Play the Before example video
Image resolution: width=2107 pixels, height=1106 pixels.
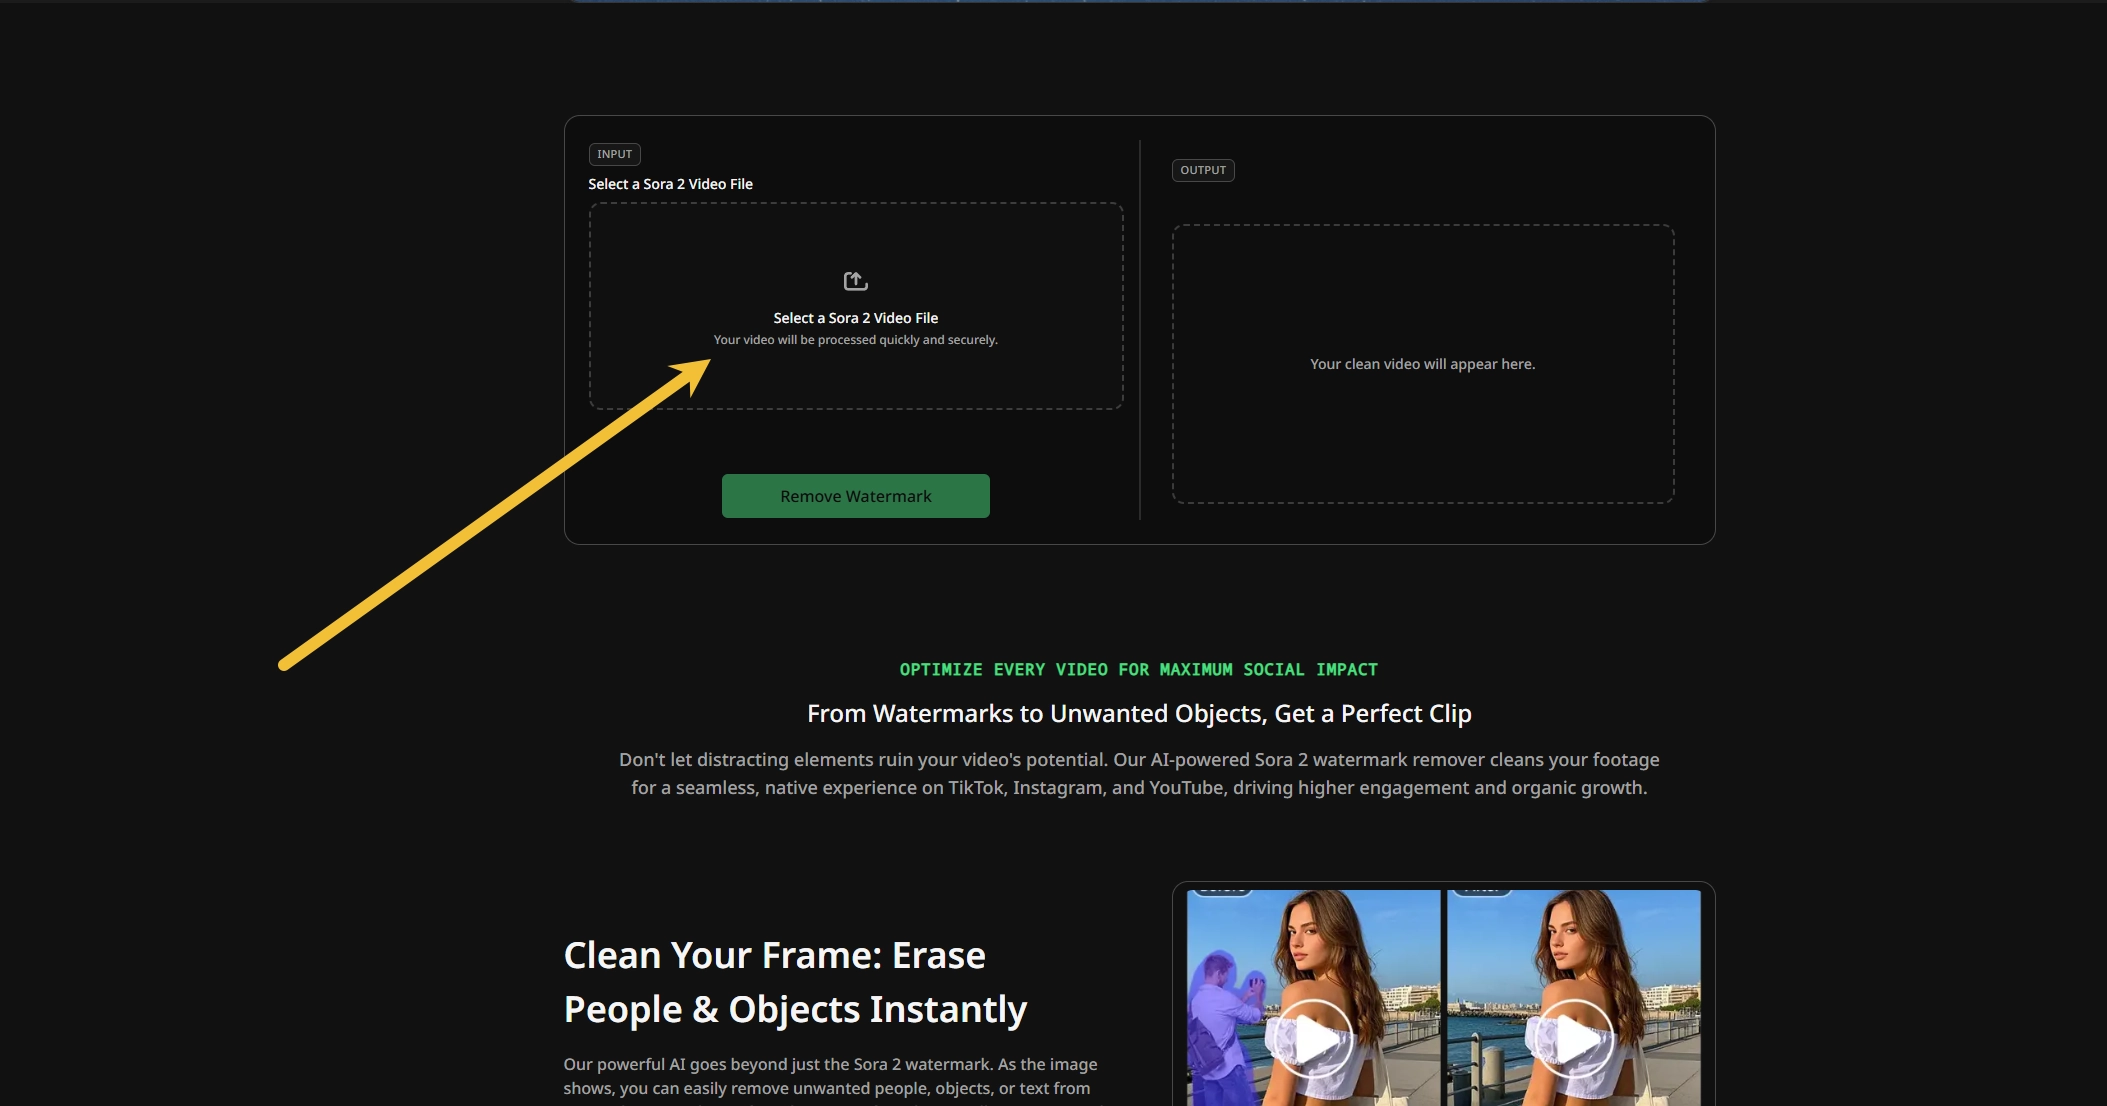(x=1312, y=1040)
